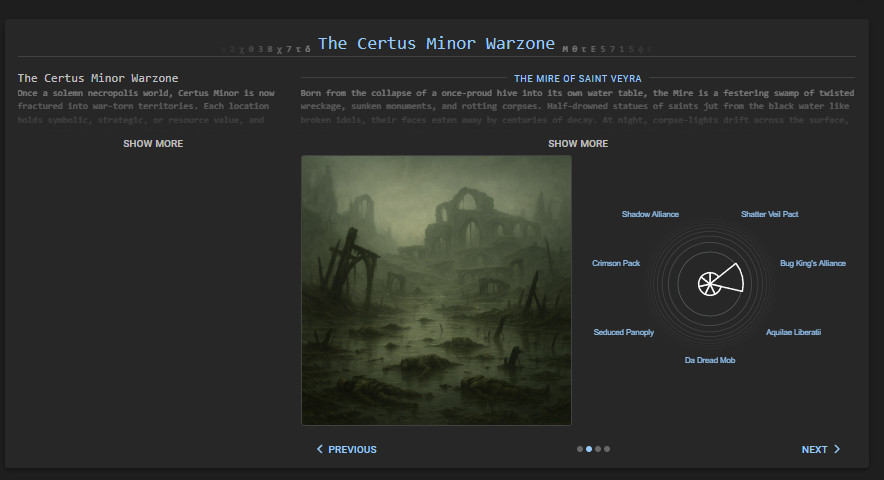This screenshot has height=480, width=884.
Task: Click the Da Dread Mob label
Action: click(x=710, y=360)
